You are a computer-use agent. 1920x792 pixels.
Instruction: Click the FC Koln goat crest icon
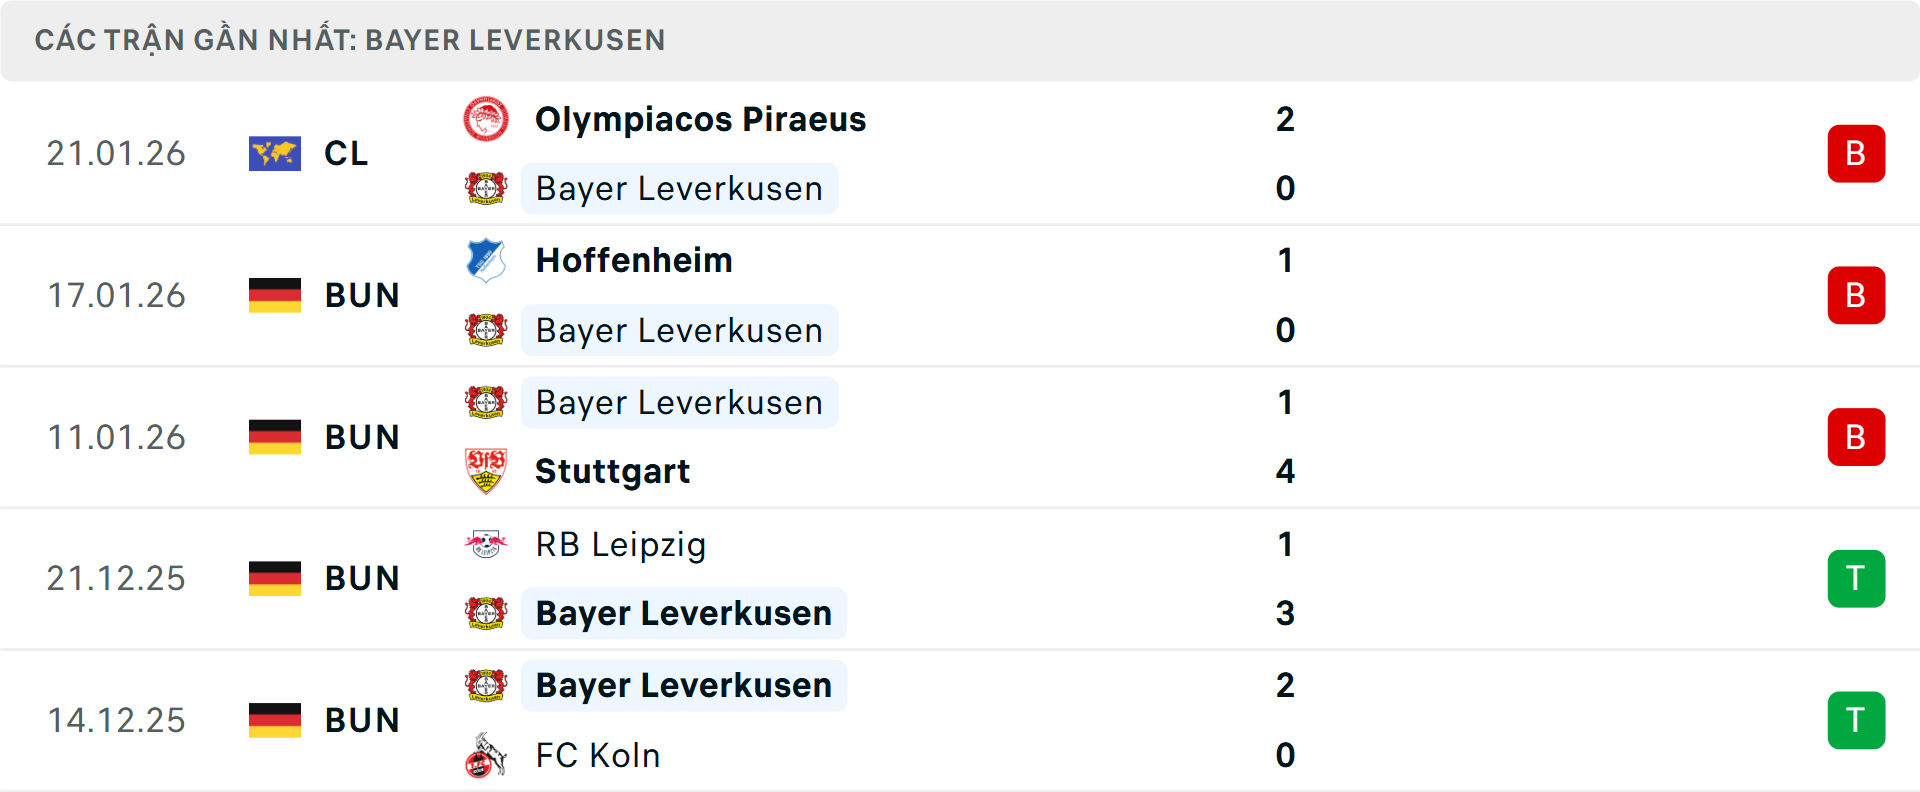pos(487,755)
